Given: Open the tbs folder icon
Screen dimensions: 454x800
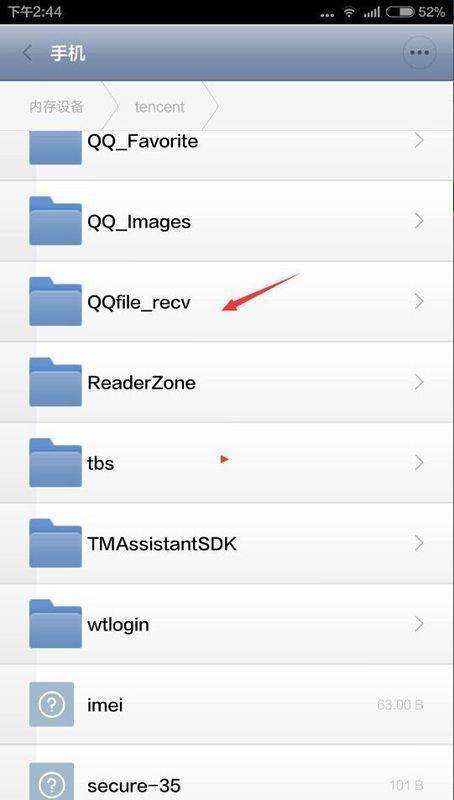Looking at the screenshot, I should point(55,462).
